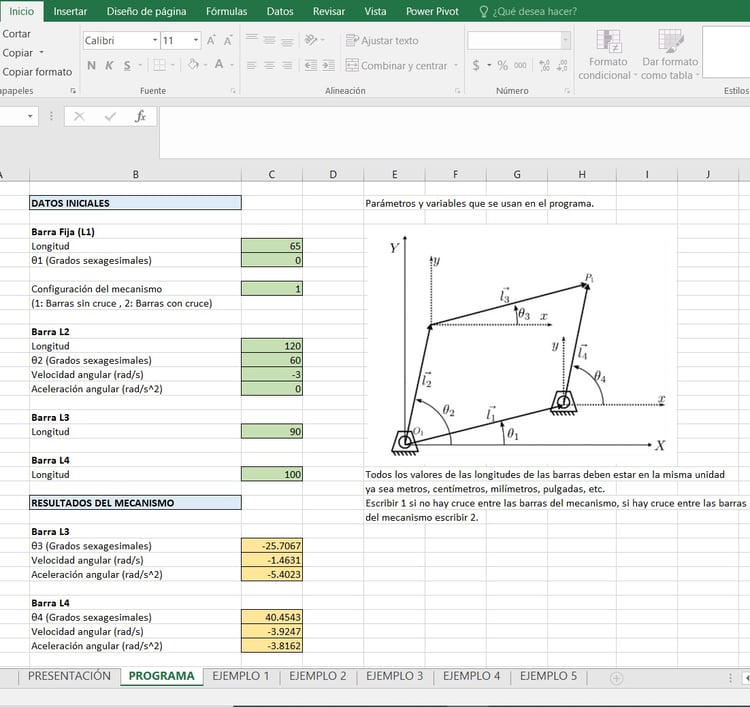Viewport: 750px width, 707px height.
Task: Click Cortar in clipboard group
Action: [16, 34]
